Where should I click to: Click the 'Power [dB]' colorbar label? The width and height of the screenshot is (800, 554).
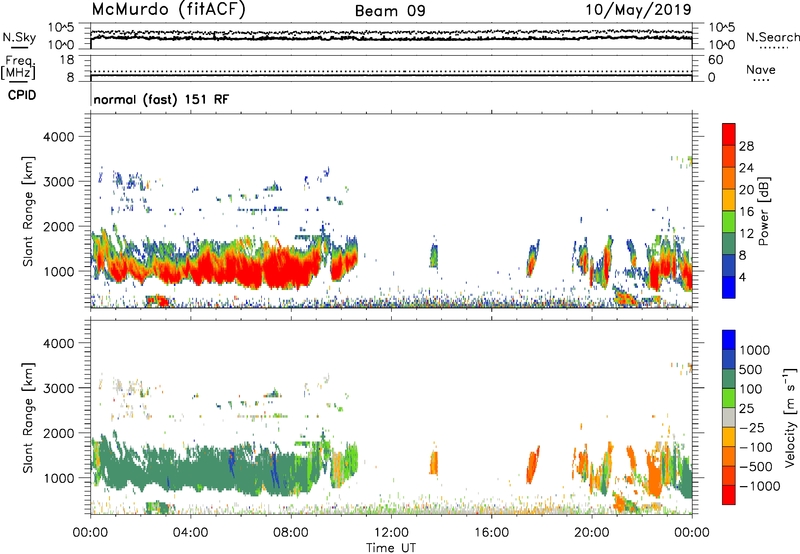point(764,211)
